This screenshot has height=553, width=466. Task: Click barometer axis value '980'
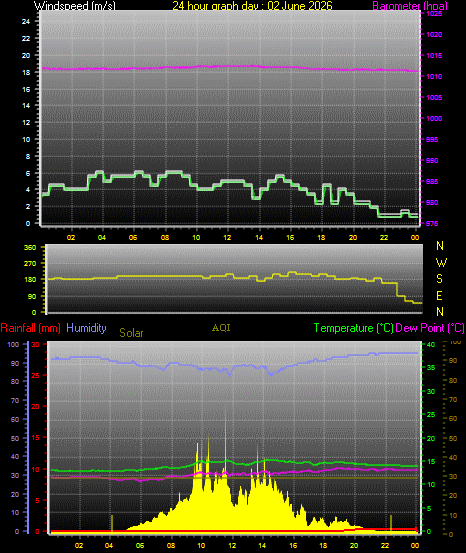click(432, 202)
